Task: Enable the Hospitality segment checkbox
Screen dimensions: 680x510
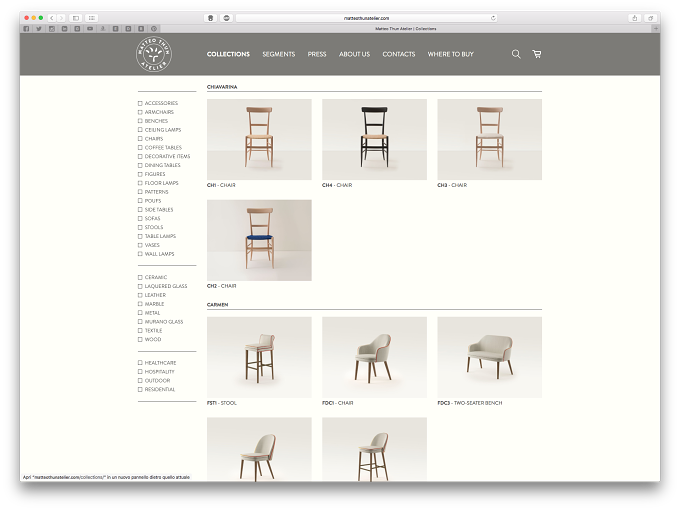Action: pyautogui.click(x=140, y=372)
